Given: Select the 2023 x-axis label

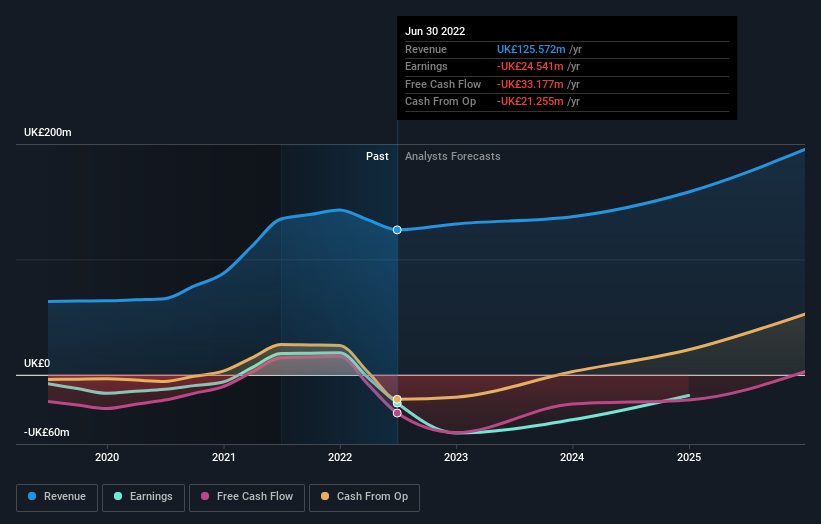Looking at the screenshot, I should (x=456, y=458).
